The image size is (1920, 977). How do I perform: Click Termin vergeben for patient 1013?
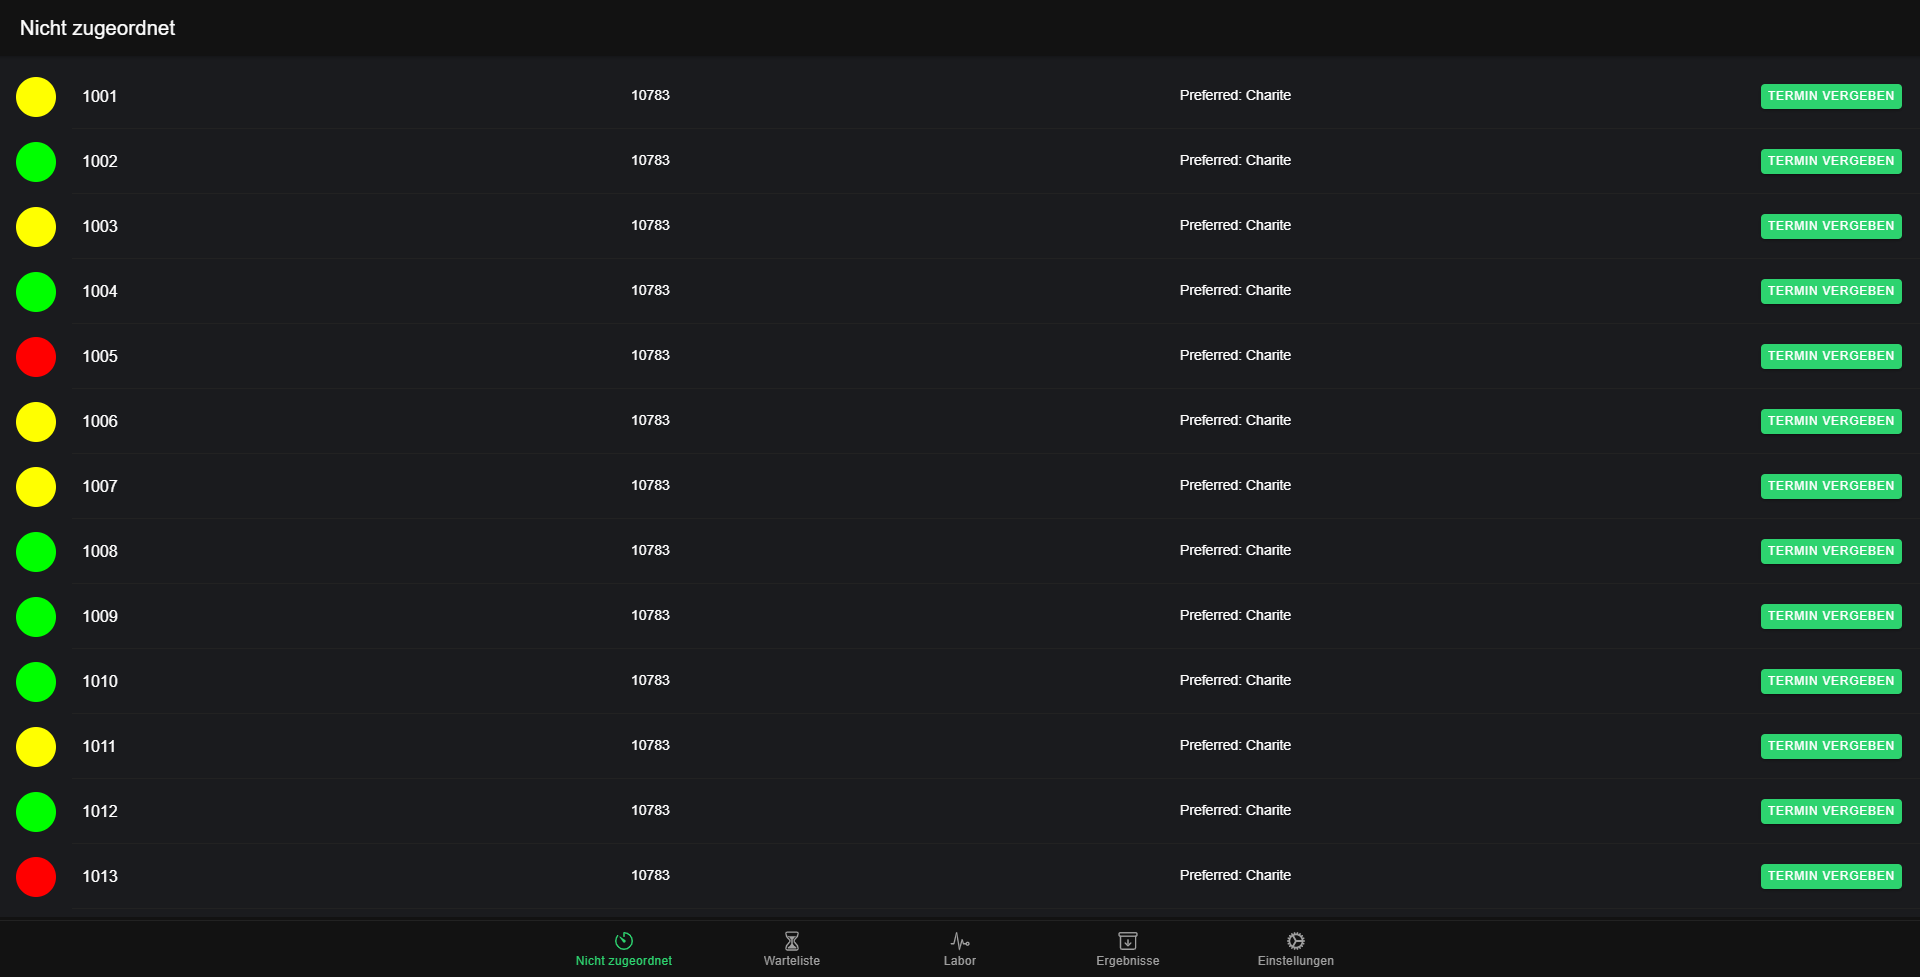1831,876
